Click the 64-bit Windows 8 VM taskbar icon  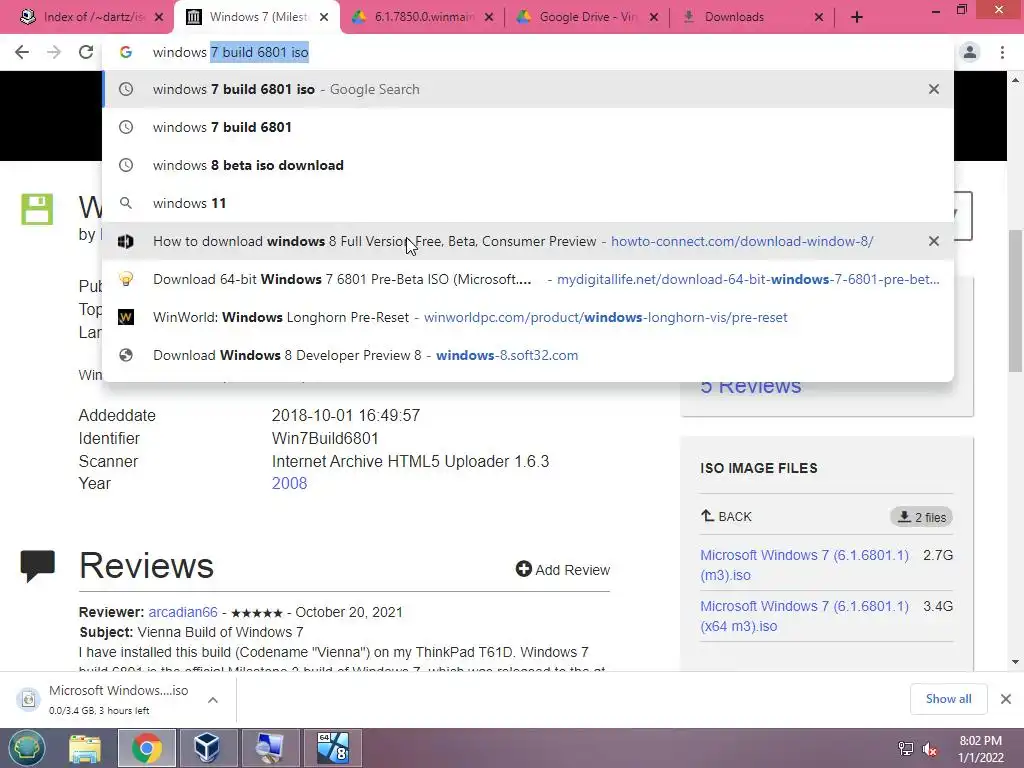[332, 748]
